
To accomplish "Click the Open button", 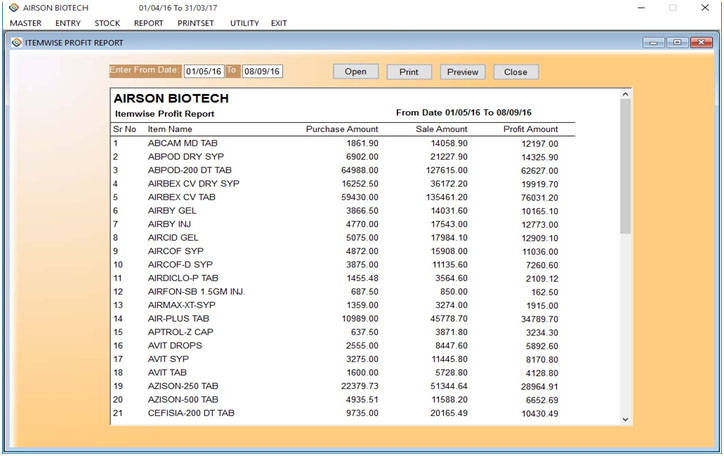I will point(355,72).
